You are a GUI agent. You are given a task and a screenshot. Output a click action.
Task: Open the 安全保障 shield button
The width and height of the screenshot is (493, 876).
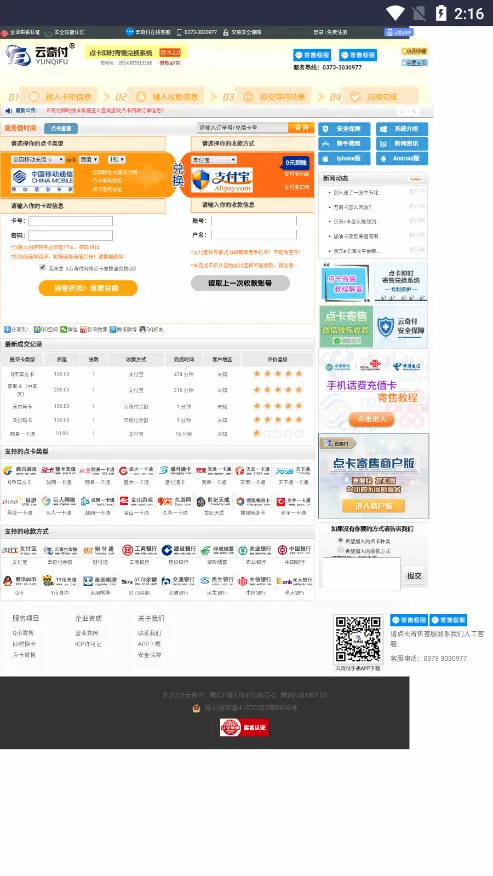tap(344, 128)
